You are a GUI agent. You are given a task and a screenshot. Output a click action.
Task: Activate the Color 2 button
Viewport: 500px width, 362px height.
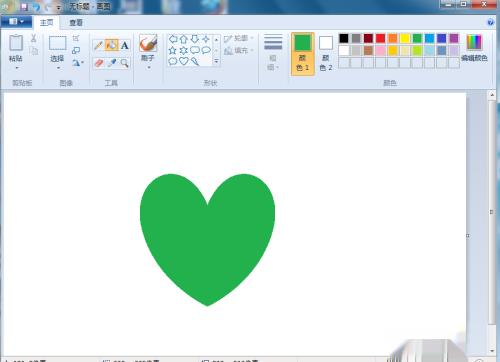coord(326,54)
